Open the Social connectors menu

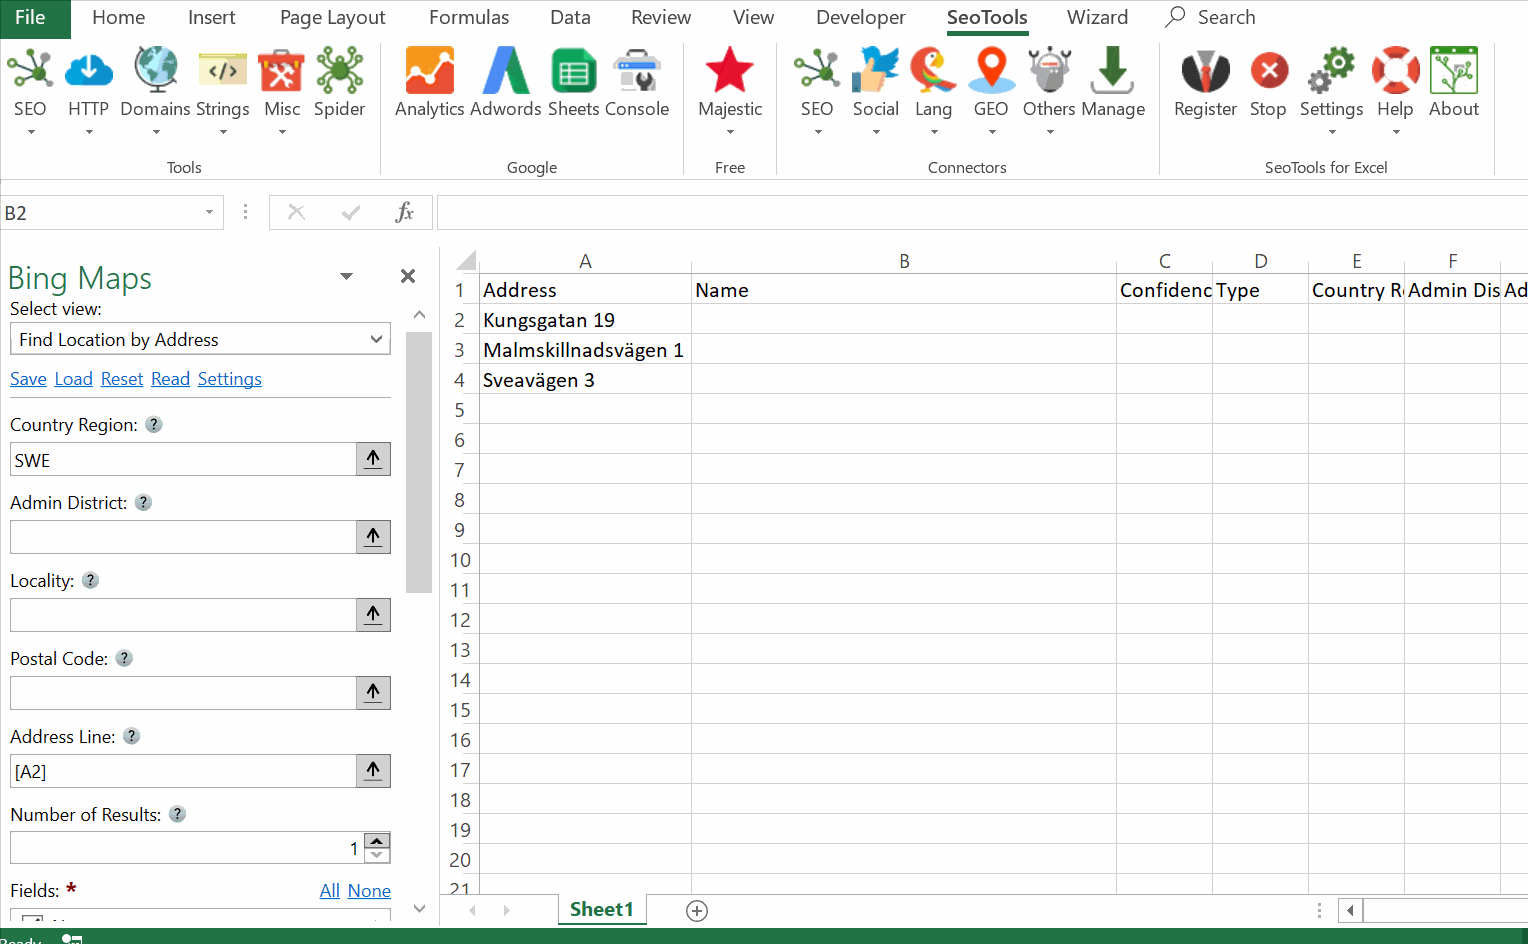[876, 90]
